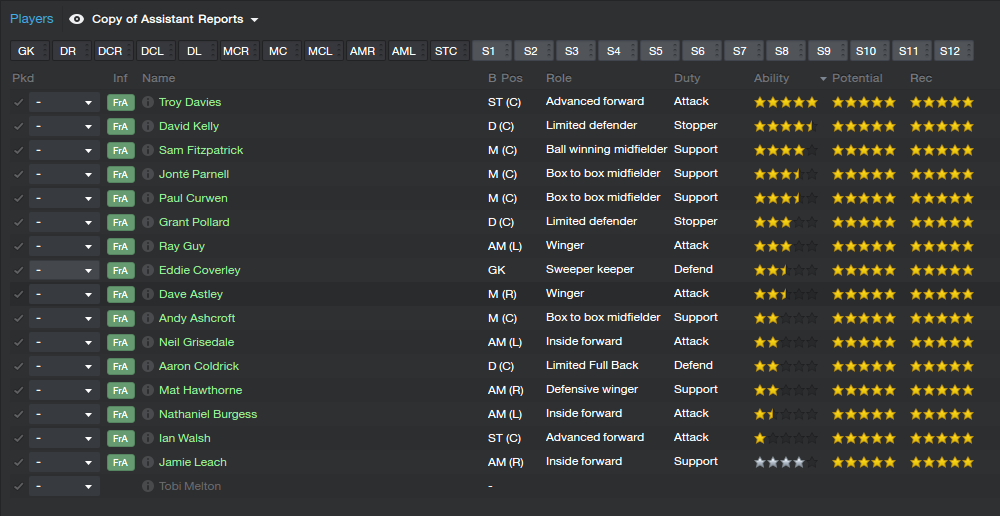Screen dimensions: 1000x516
Task: Open position dropdown for Troy Davies
Action: (x=64, y=103)
